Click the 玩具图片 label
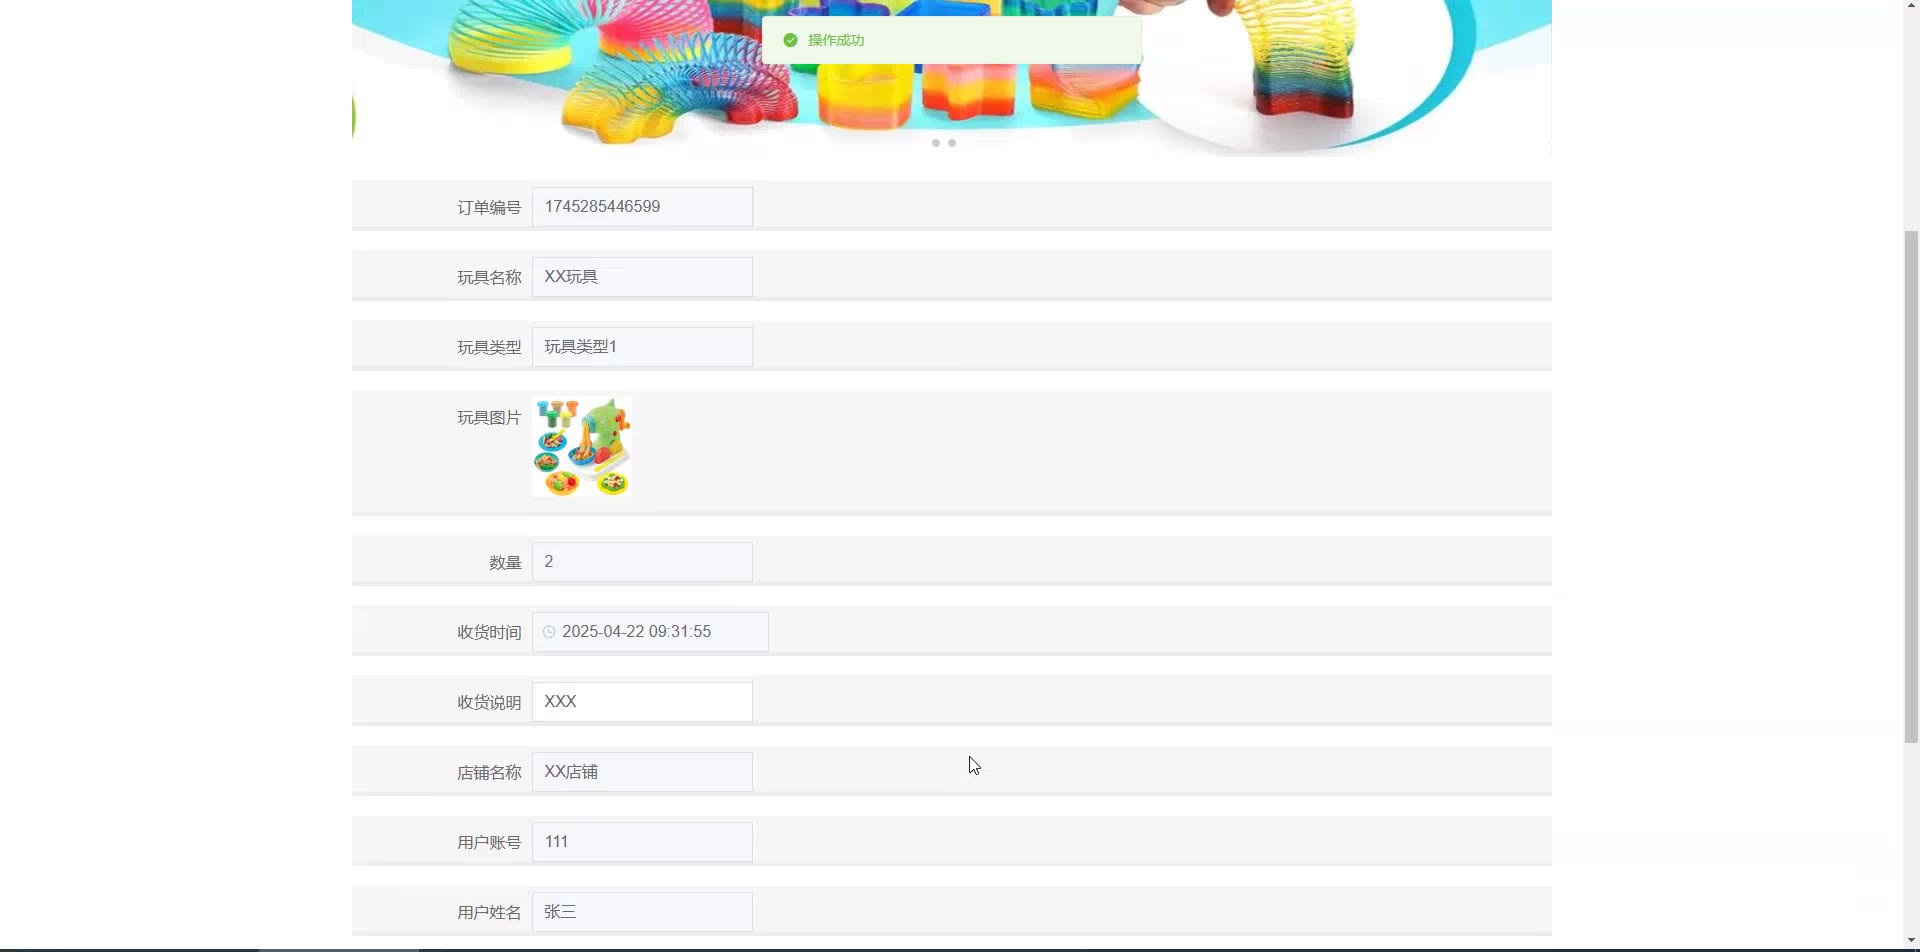This screenshot has width=1920, height=952. [x=489, y=418]
